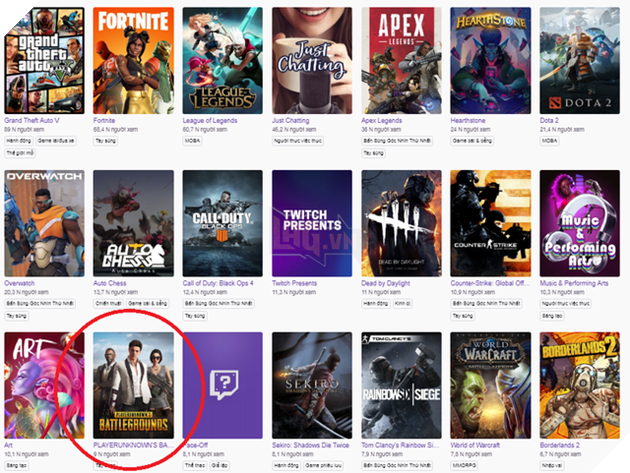Screen dimensions: 630x473
Task: Select Chiến thuật tag under Auto Chess
Action: (108, 303)
